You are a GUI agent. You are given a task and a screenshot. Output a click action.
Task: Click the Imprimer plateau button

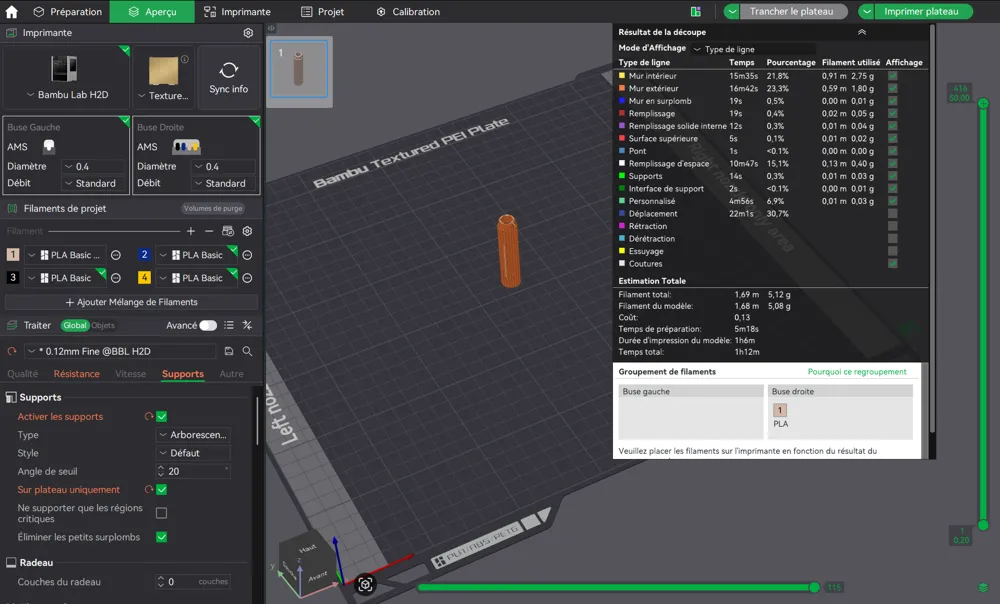point(921,11)
